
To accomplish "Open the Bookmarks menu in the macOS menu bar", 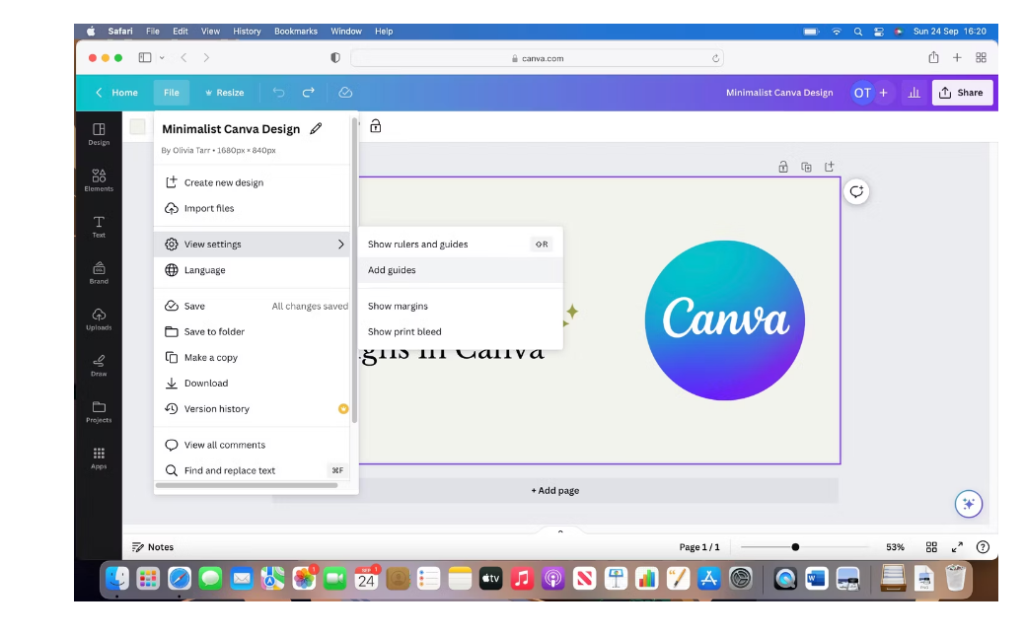I will click(x=296, y=31).
